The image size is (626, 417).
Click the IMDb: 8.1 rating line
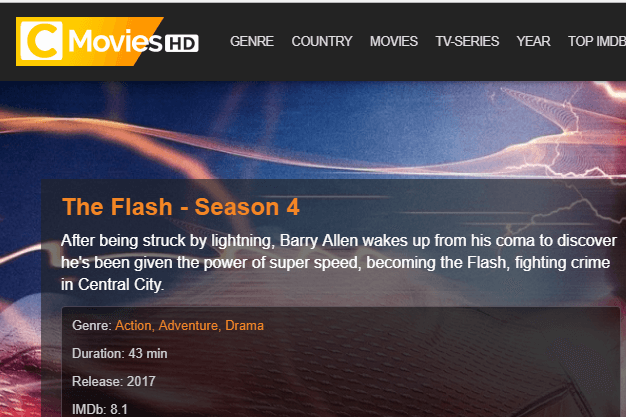(x=100, y=409)
